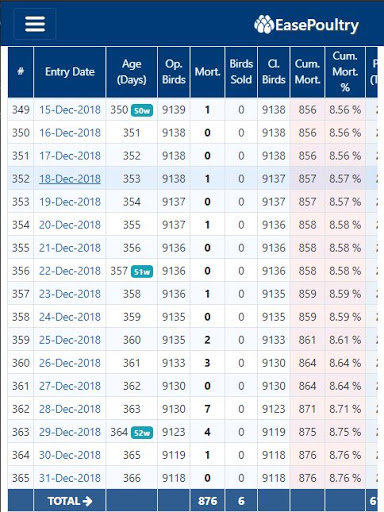This screenshot has width=384, height=512.
Task: Click the # column header
Action: click(x=21, y=72)
